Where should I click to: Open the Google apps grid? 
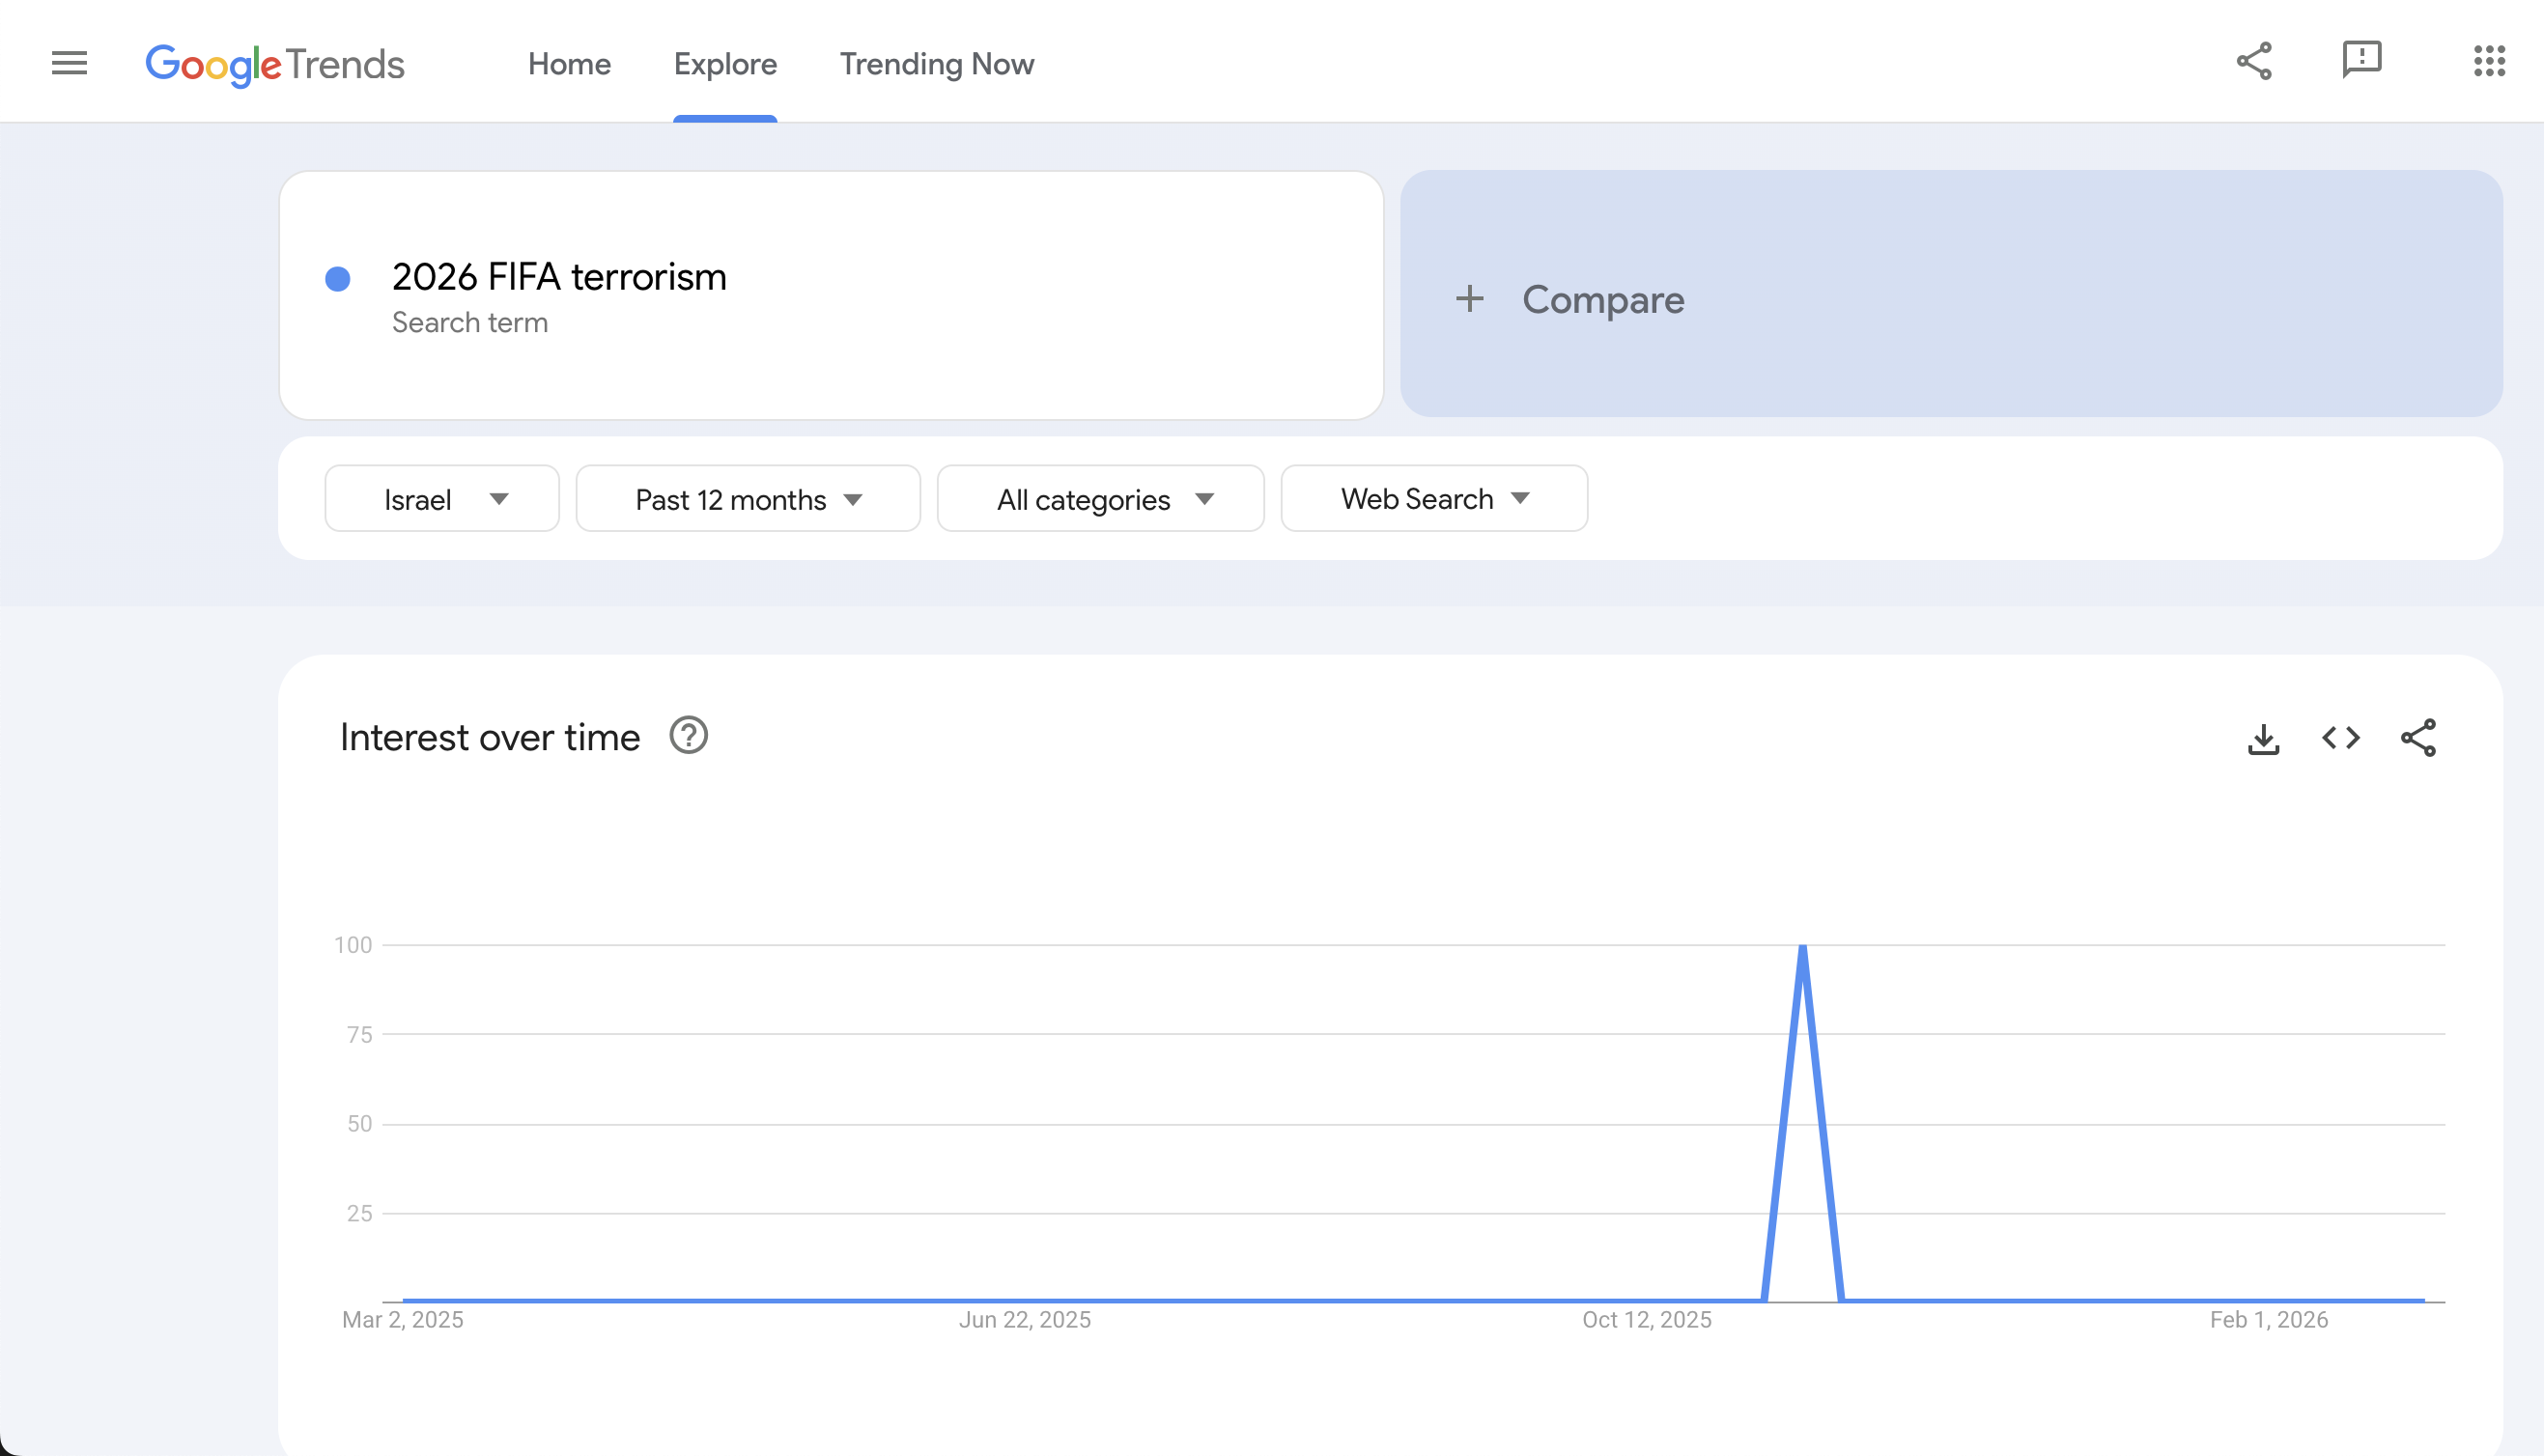[2488, 61]
